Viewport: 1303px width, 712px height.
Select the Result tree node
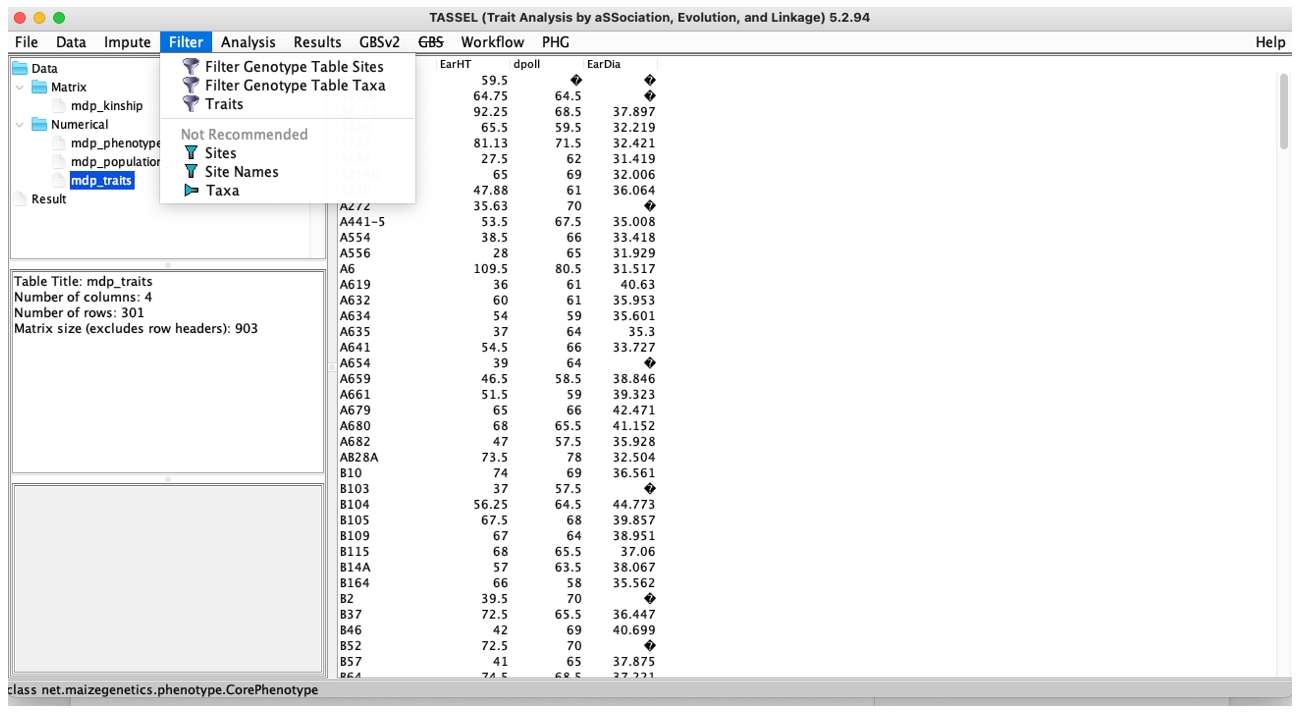click(x=48, y=199)
